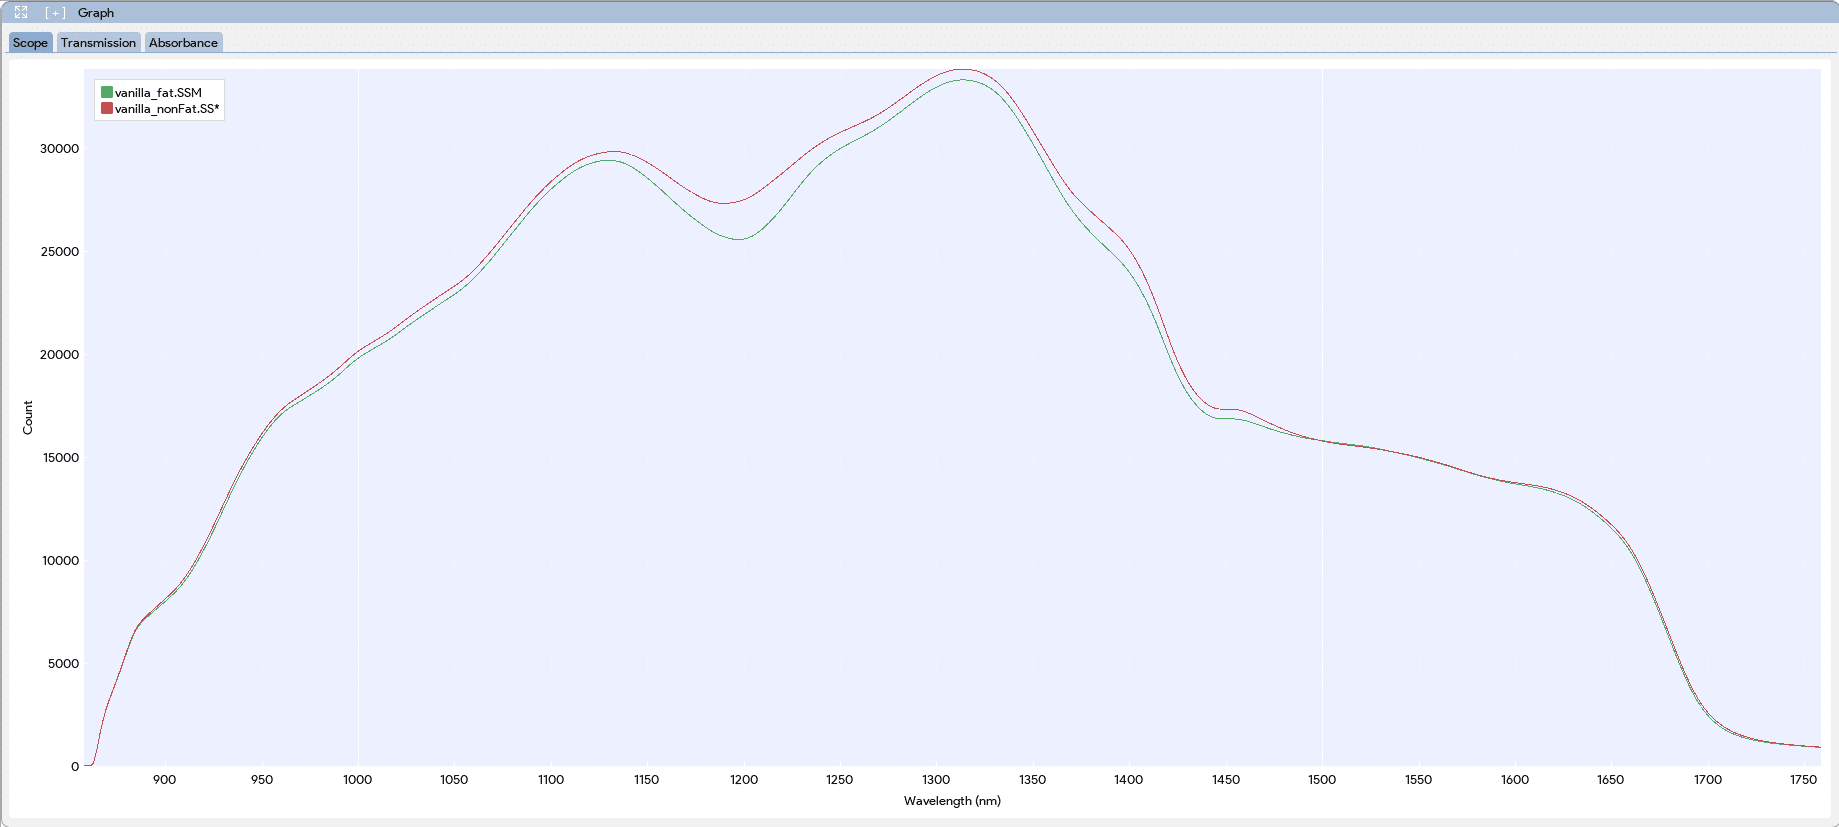1839x827 pixels.
Task: Click the [+] add graph icon
Action: [55, 13]
